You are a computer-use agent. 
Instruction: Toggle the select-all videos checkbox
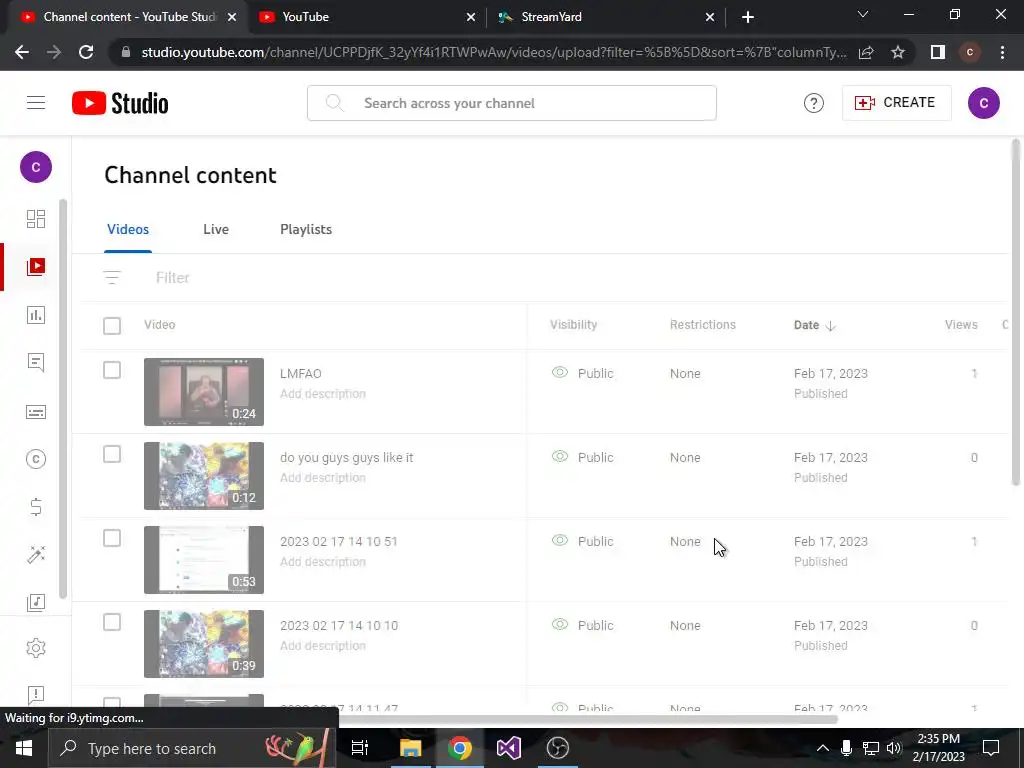tap(112, 326)
